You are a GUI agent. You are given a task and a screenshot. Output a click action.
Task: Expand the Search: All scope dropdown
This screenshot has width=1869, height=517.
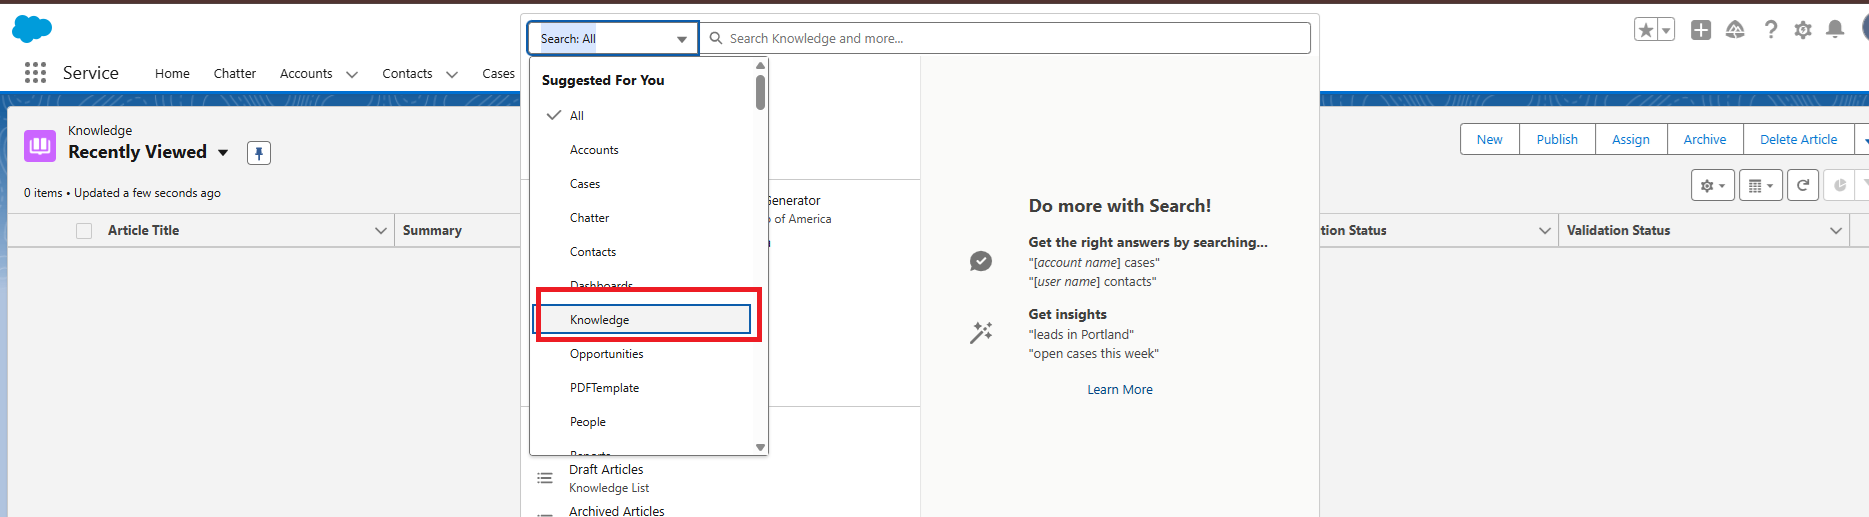point(613,39)
